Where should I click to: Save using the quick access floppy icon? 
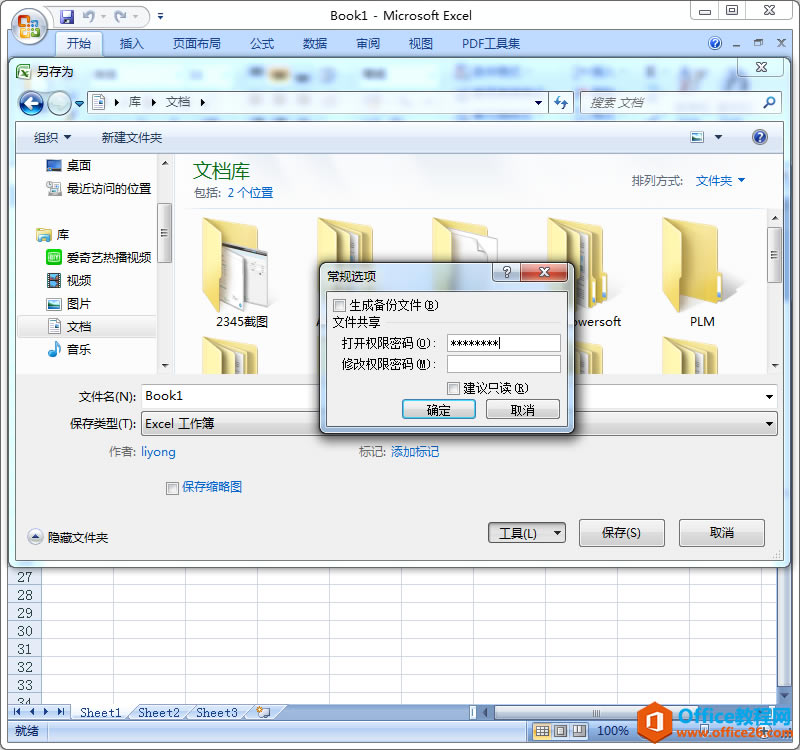(x=67, y=17)
